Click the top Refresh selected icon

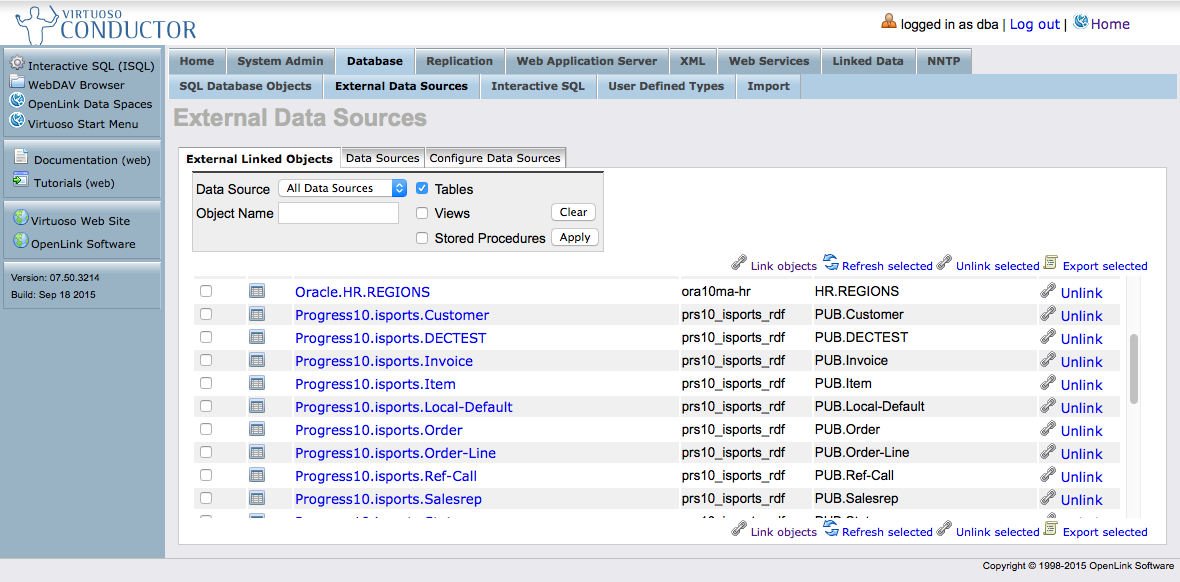(x=830, y=263)
